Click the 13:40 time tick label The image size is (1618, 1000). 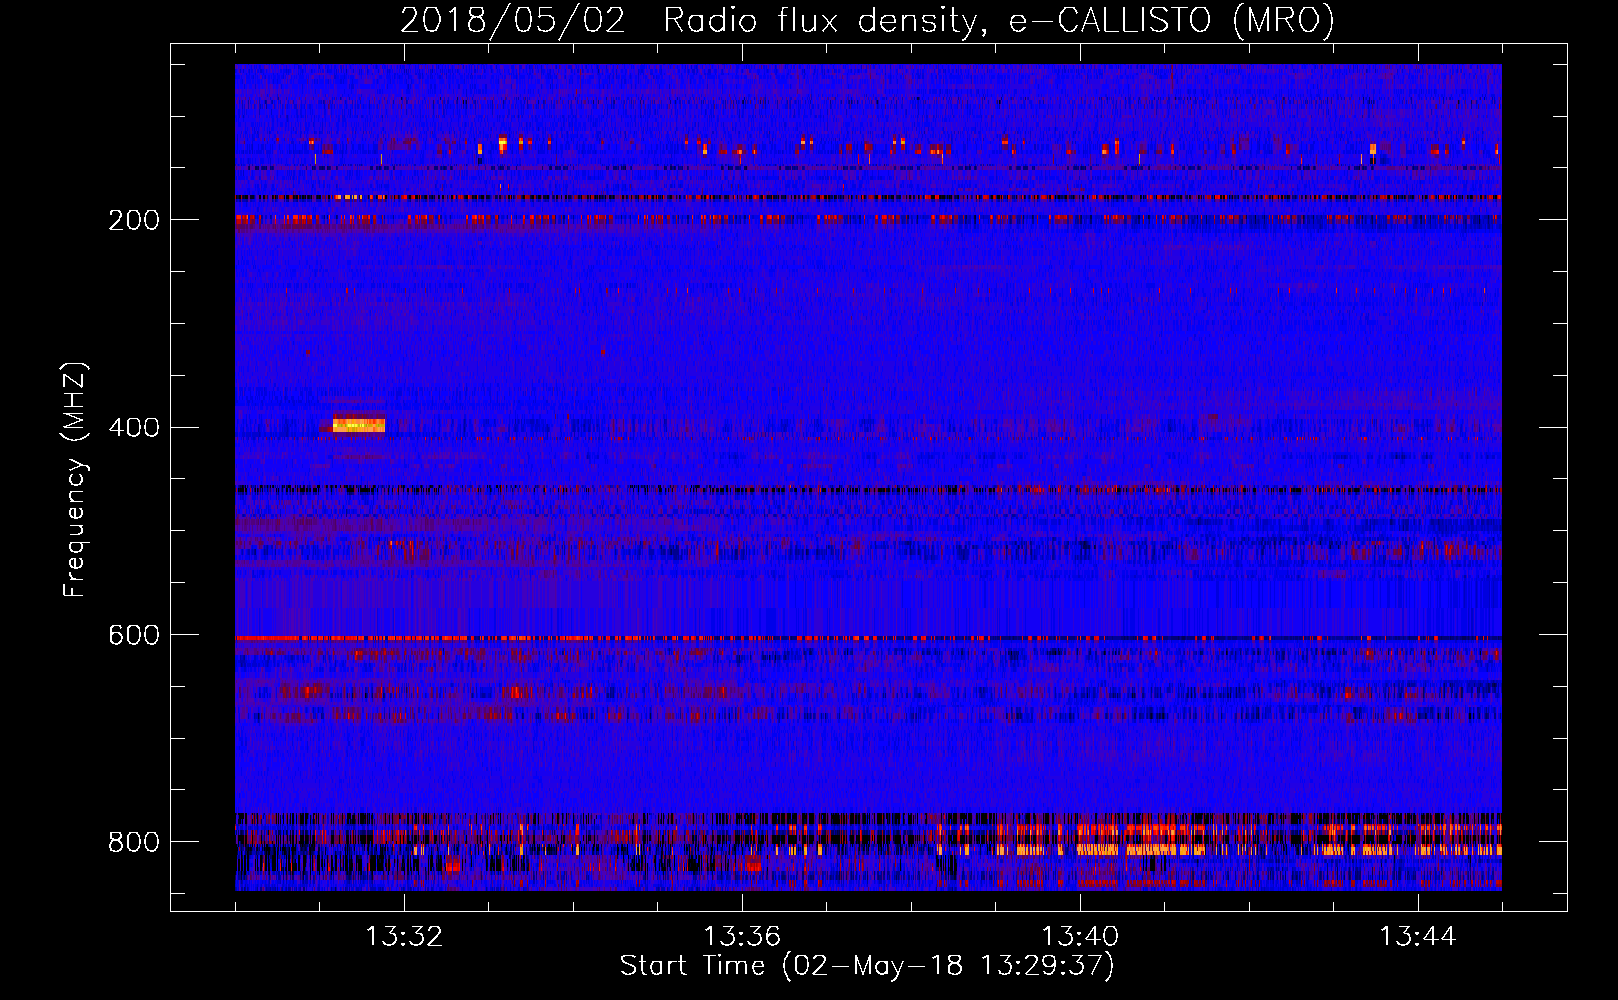[x=1080, y=937]
